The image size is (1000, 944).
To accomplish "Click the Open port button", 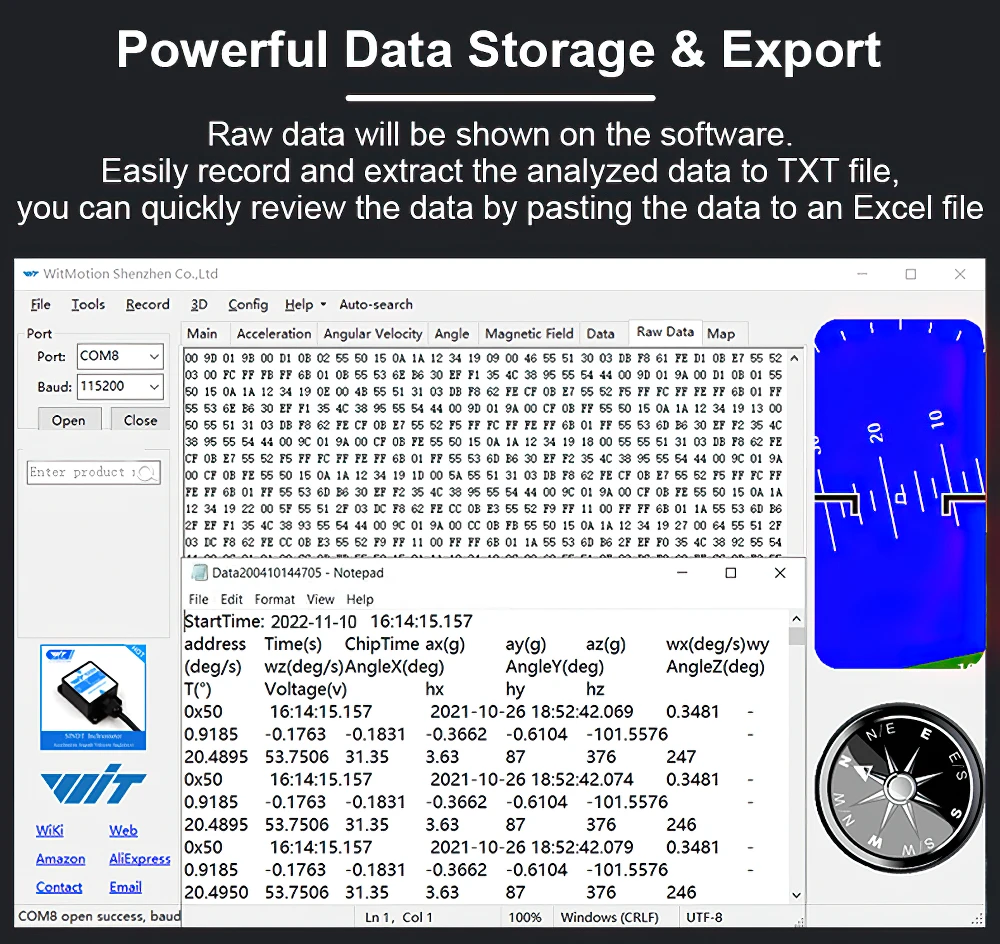I will (68, 420).
